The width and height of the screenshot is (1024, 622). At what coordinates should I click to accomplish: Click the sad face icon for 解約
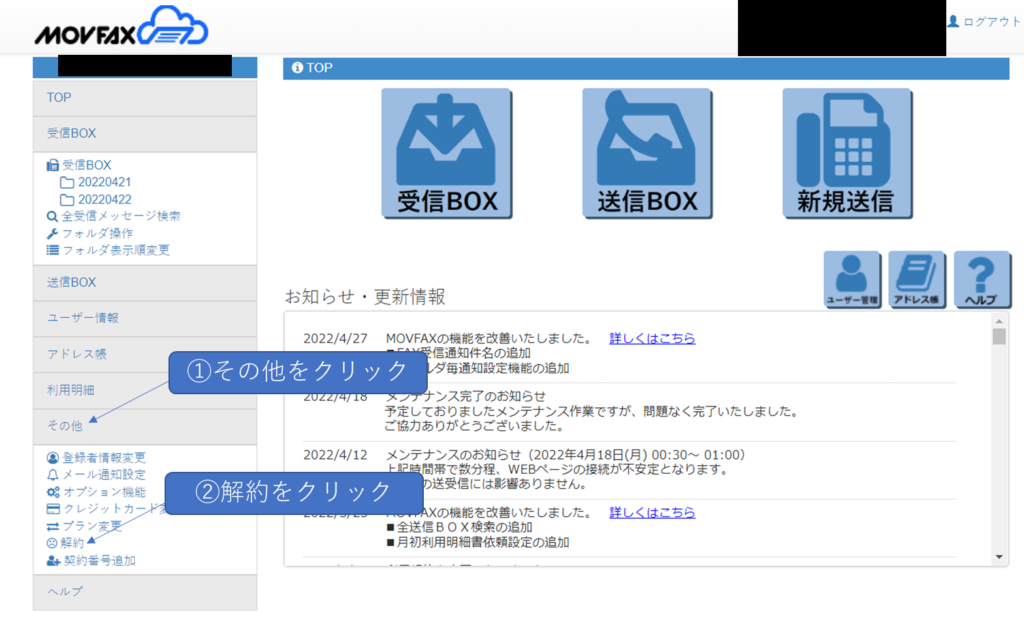pos(52,543)
